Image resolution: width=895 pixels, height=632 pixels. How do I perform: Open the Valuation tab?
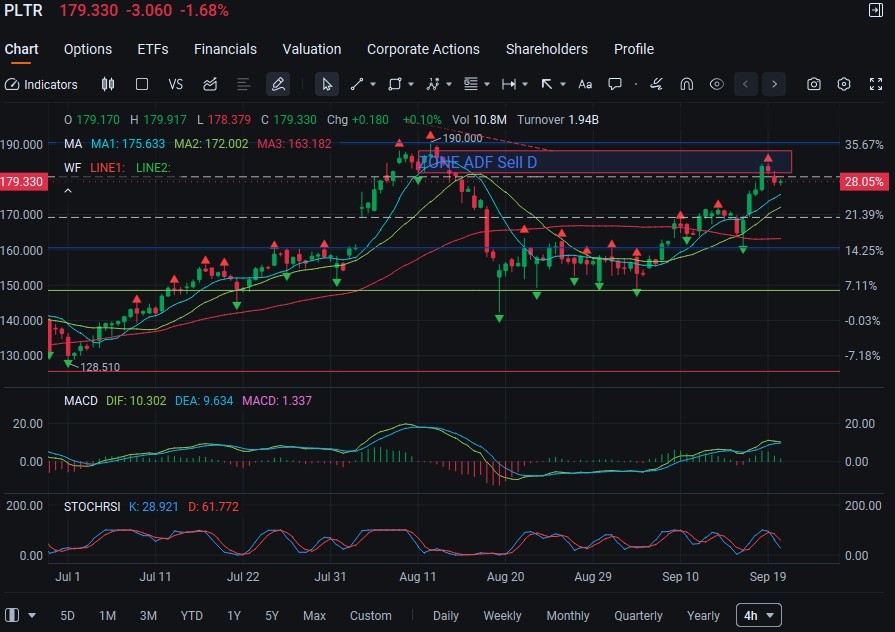[312, 49]
